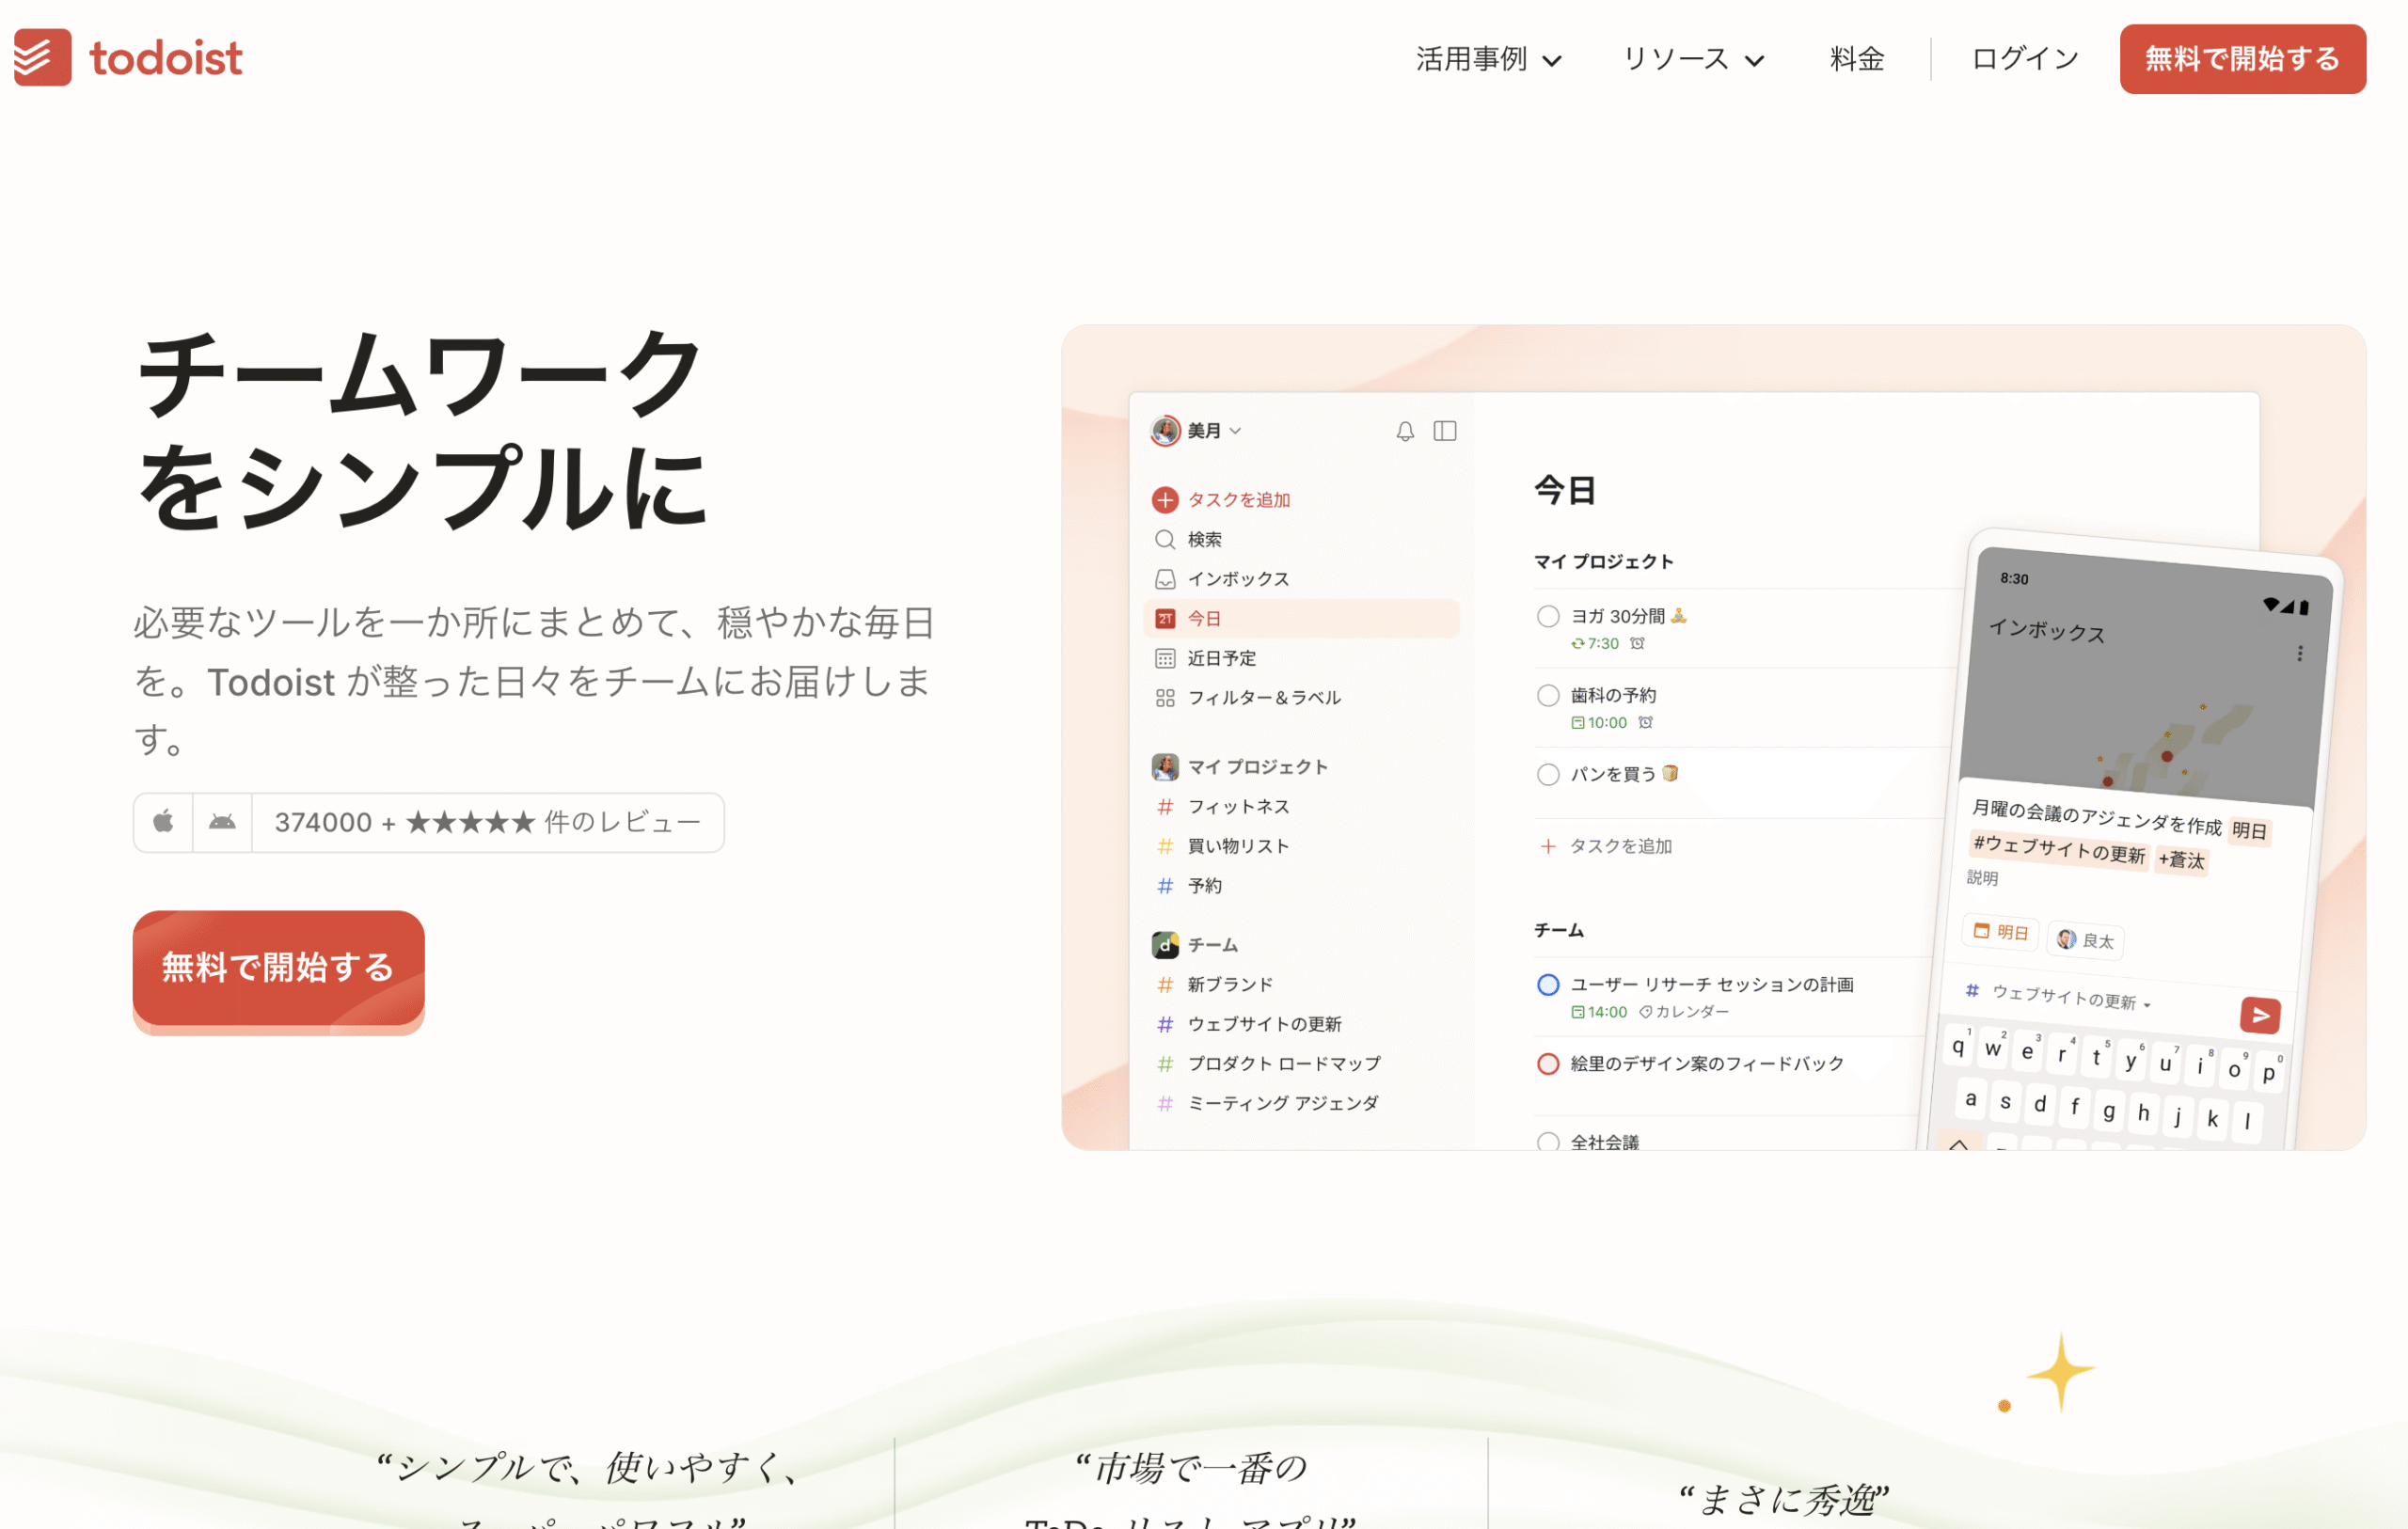Screen dimensions: 2408x1529
Task: Tap the q key on phone keyboard
Action: point(1959,1046)
